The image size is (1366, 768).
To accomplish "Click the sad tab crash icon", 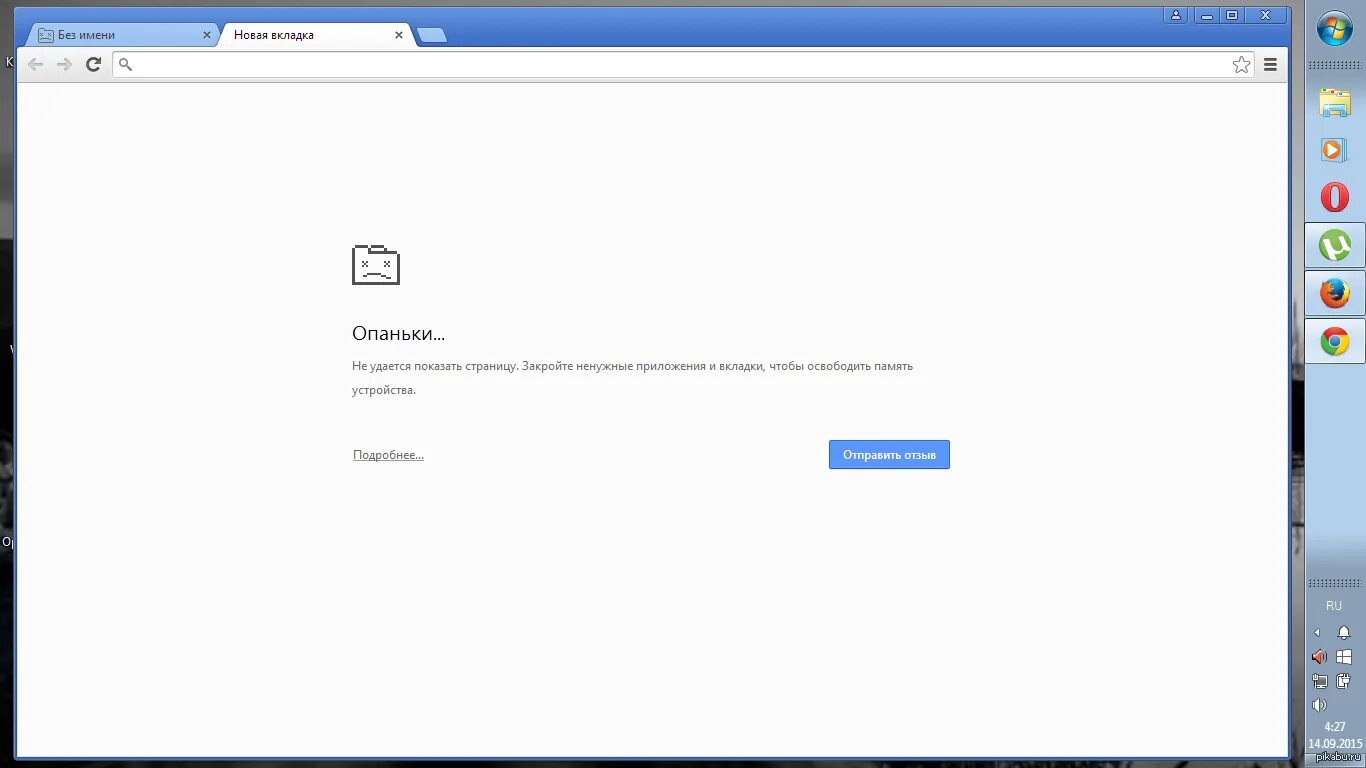I will coord(376,264).
